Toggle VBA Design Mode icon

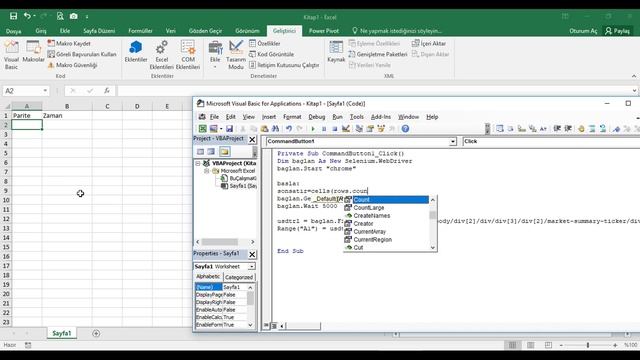(346, 129)
